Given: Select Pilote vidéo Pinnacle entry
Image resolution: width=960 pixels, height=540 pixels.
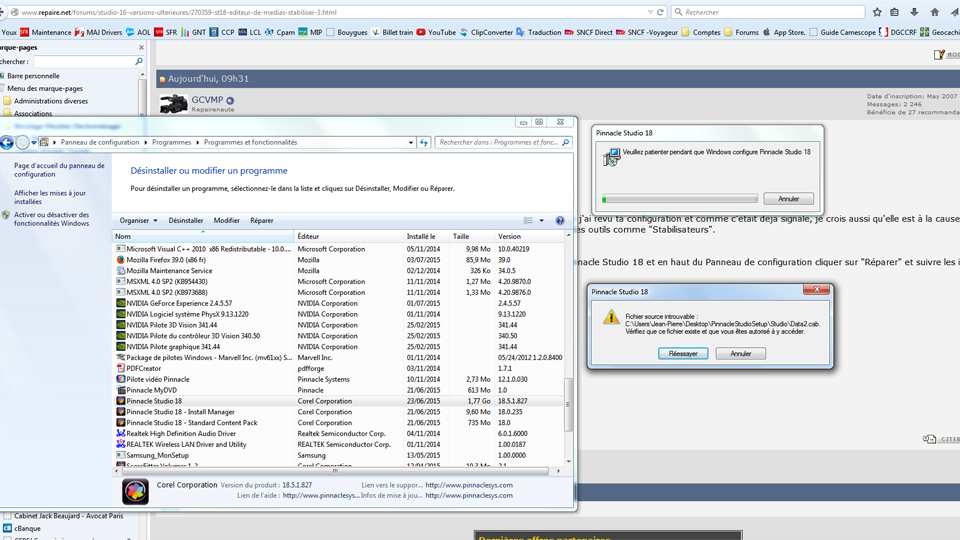Looking at the screenshot, I should point(339,380).
